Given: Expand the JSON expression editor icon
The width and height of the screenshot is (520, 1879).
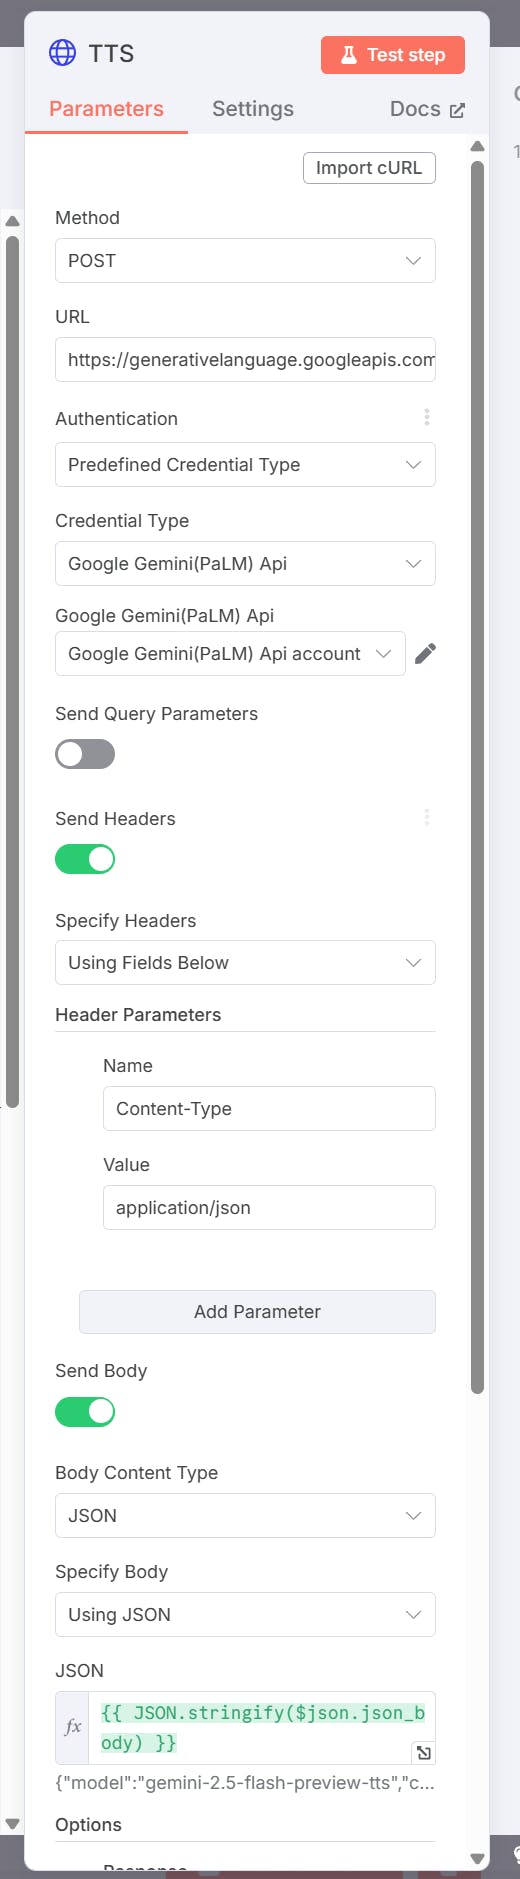Looking at the screenshot, I should coord(424,1752).
